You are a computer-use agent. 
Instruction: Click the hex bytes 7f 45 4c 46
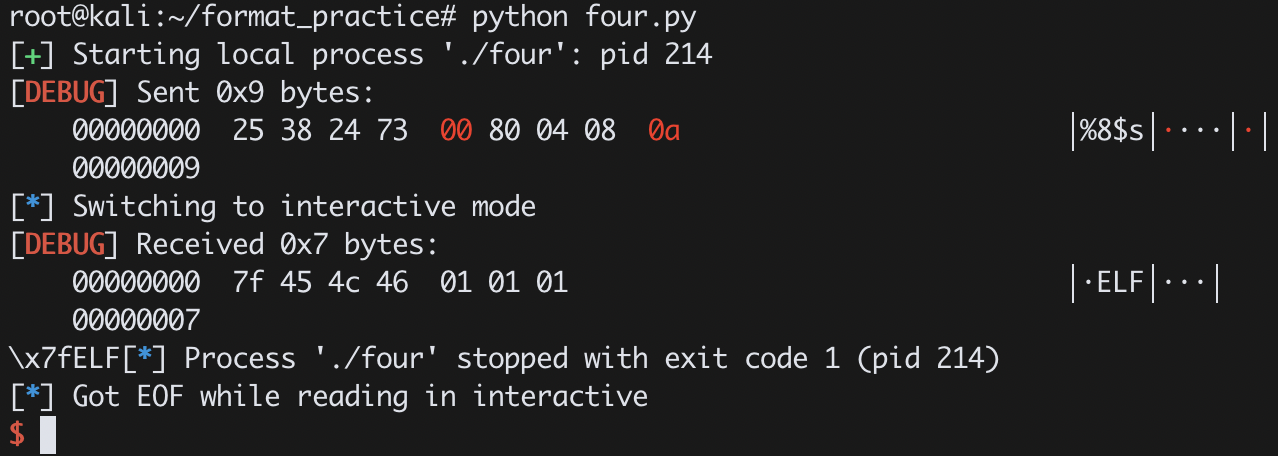point(320,282)
